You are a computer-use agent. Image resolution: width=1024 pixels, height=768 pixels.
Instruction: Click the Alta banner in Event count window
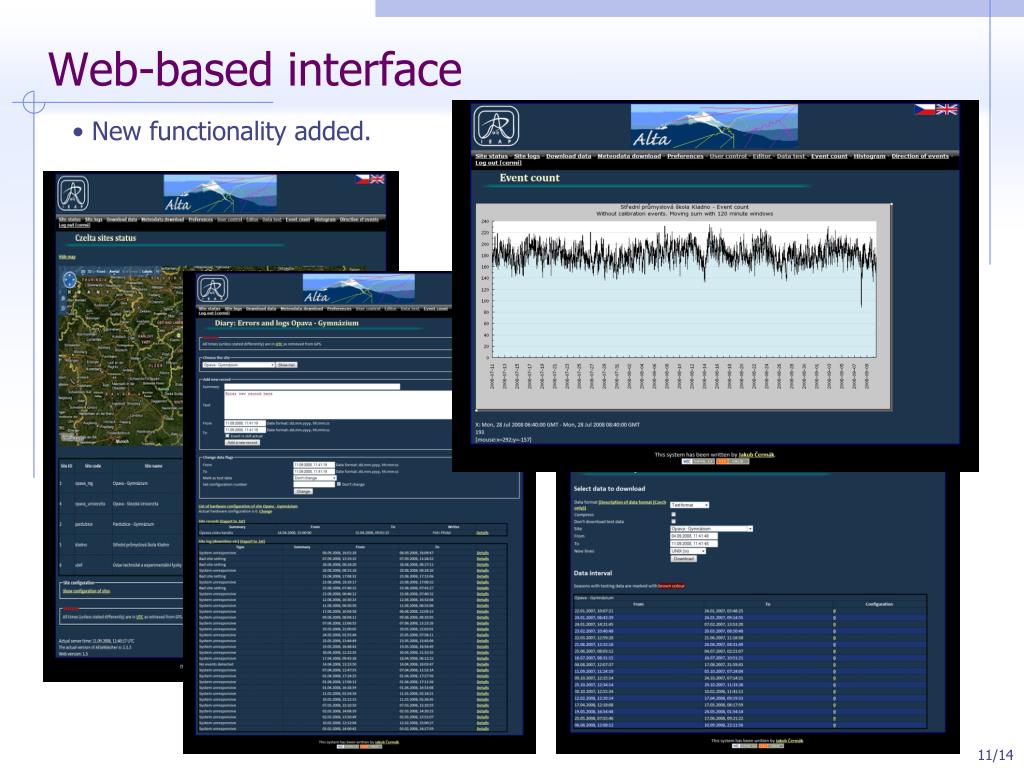(714, 127)
